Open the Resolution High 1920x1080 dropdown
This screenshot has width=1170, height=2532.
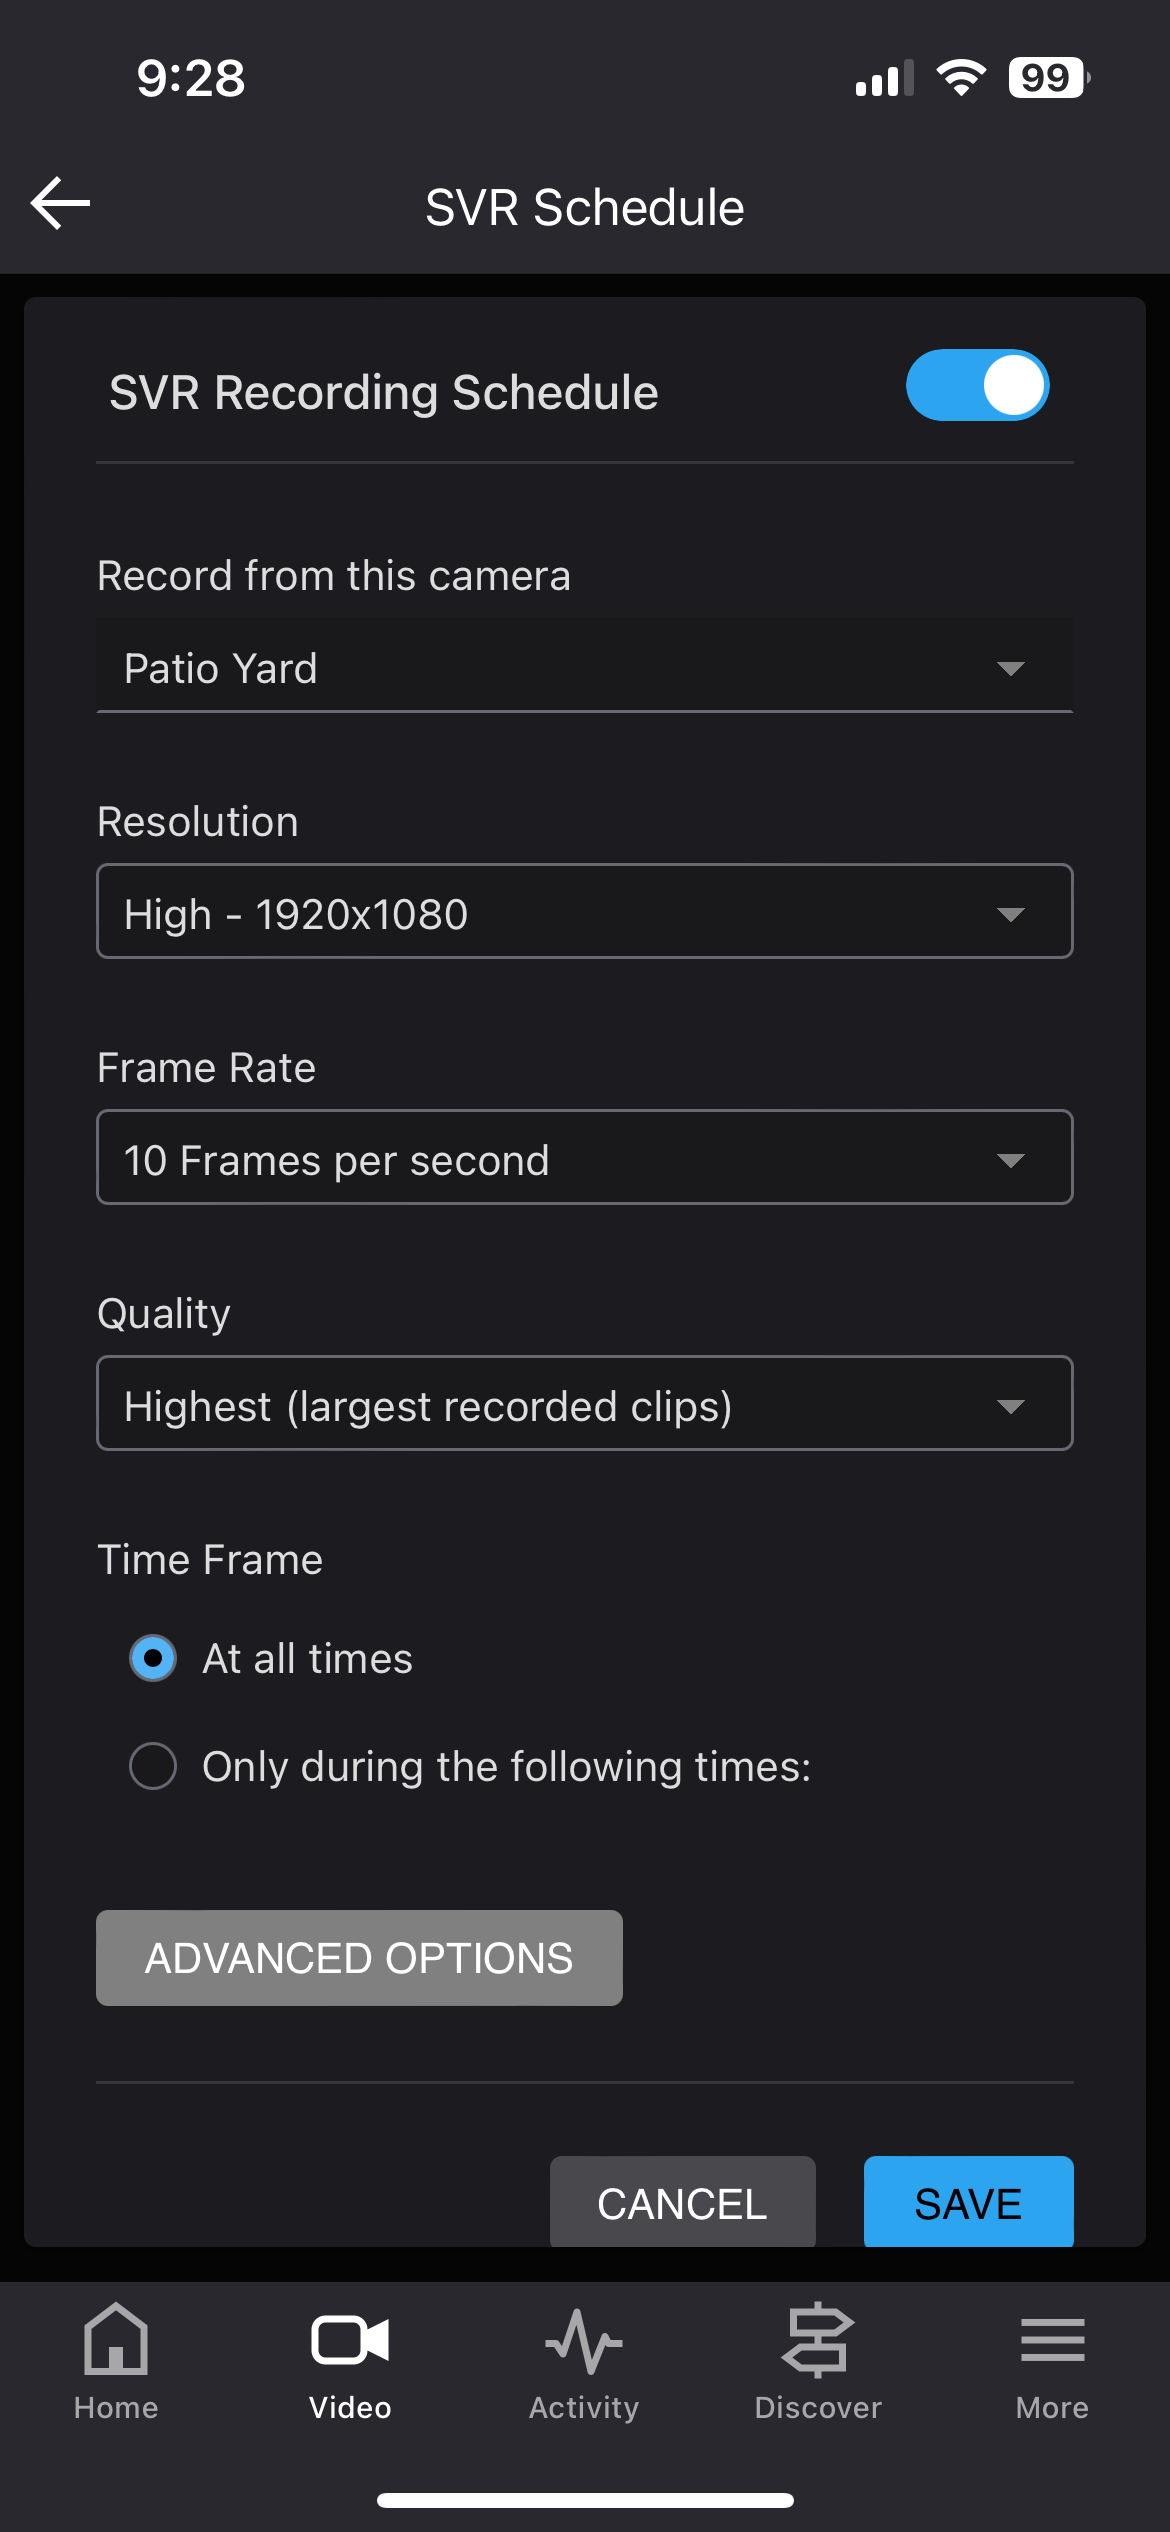[x=585, y=911]
